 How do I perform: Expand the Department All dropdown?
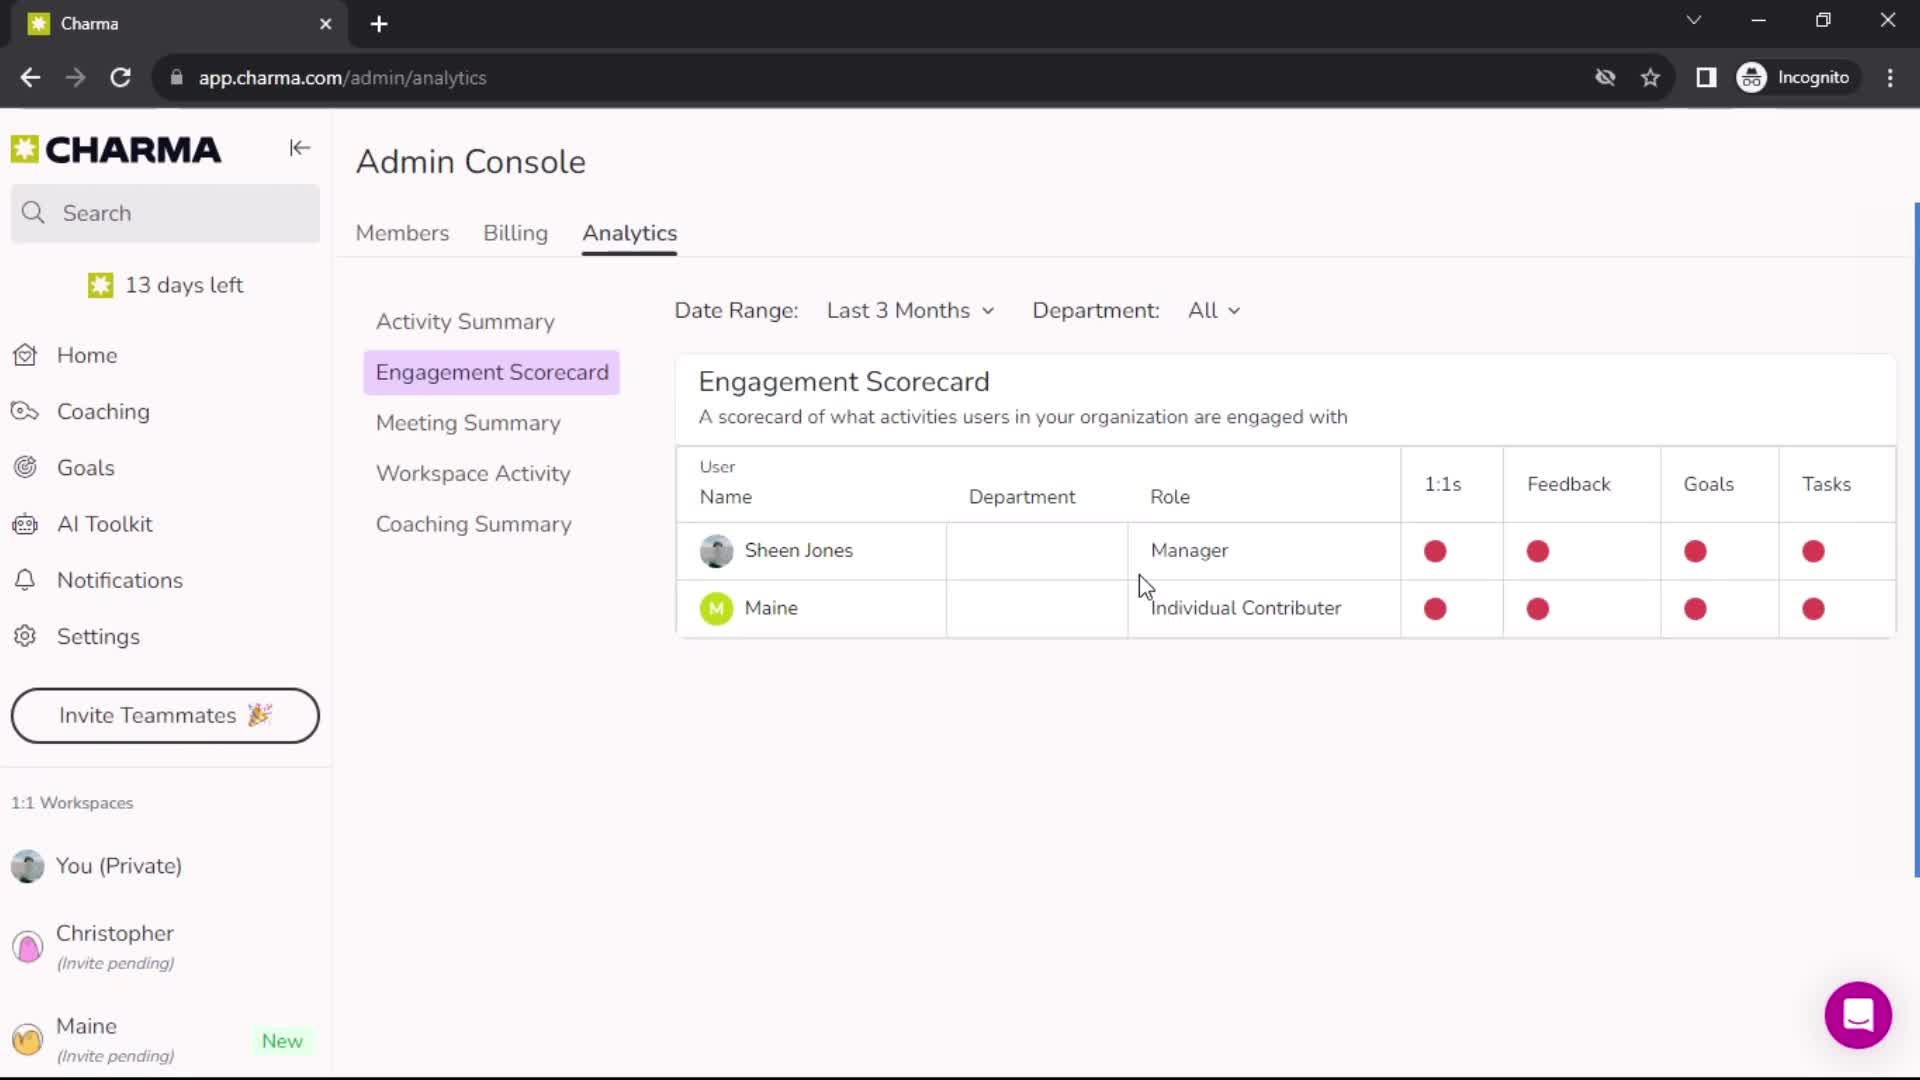[x=1212, y=310]
